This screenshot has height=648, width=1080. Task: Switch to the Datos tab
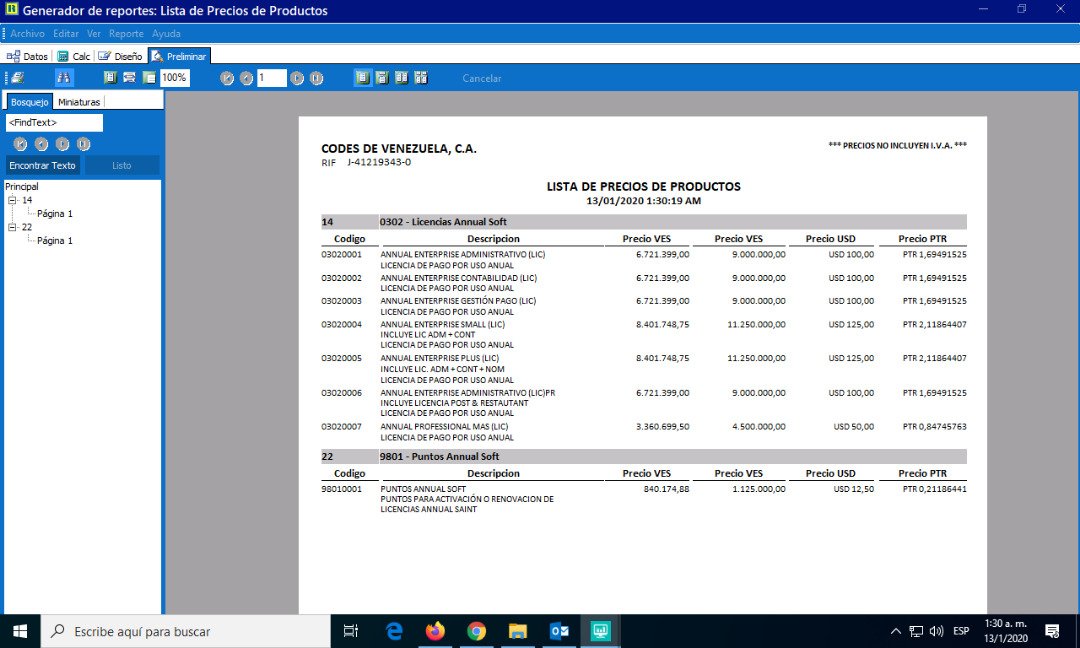(28, 56)
